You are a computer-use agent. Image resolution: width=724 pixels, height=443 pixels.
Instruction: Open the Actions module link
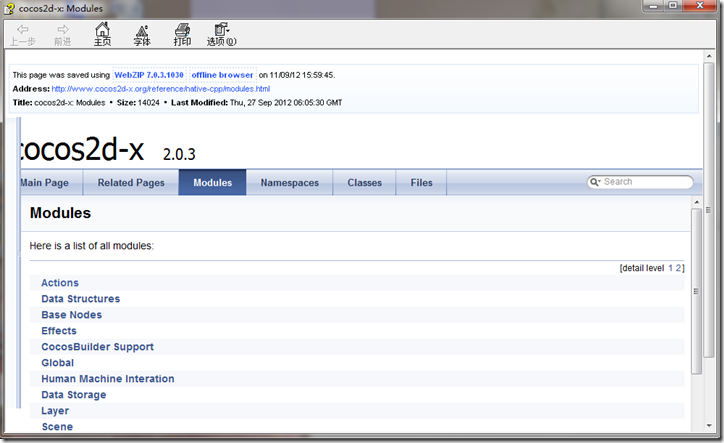point(59,283)
